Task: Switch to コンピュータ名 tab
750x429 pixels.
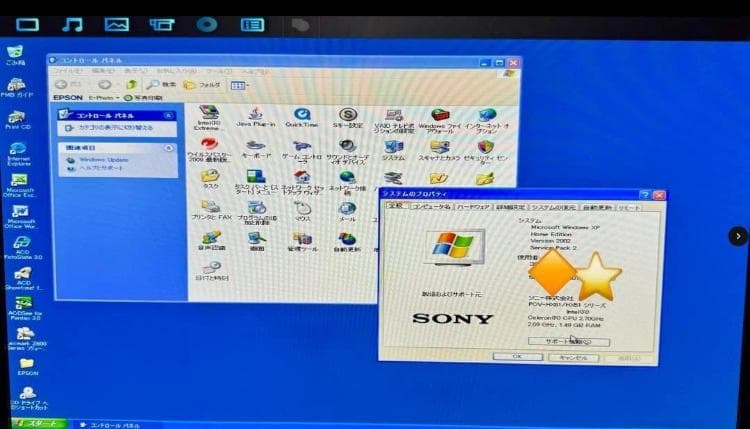Action: pos(431,207)
